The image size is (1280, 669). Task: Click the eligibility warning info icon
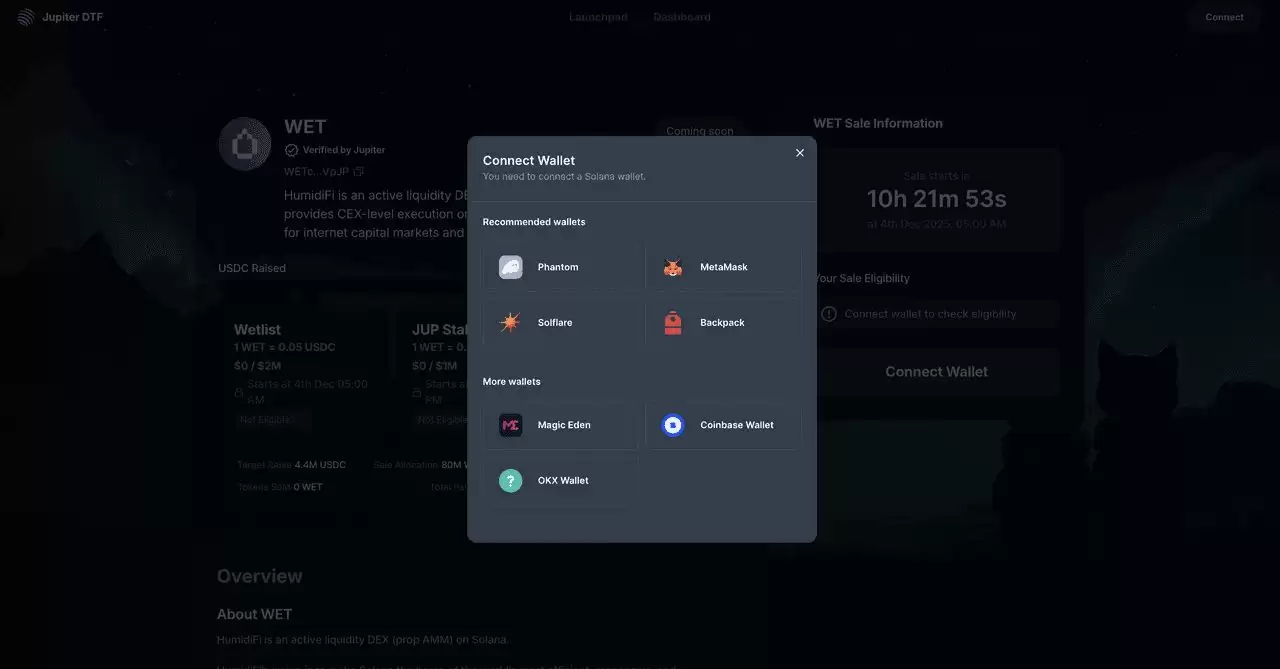coord(829,314)
